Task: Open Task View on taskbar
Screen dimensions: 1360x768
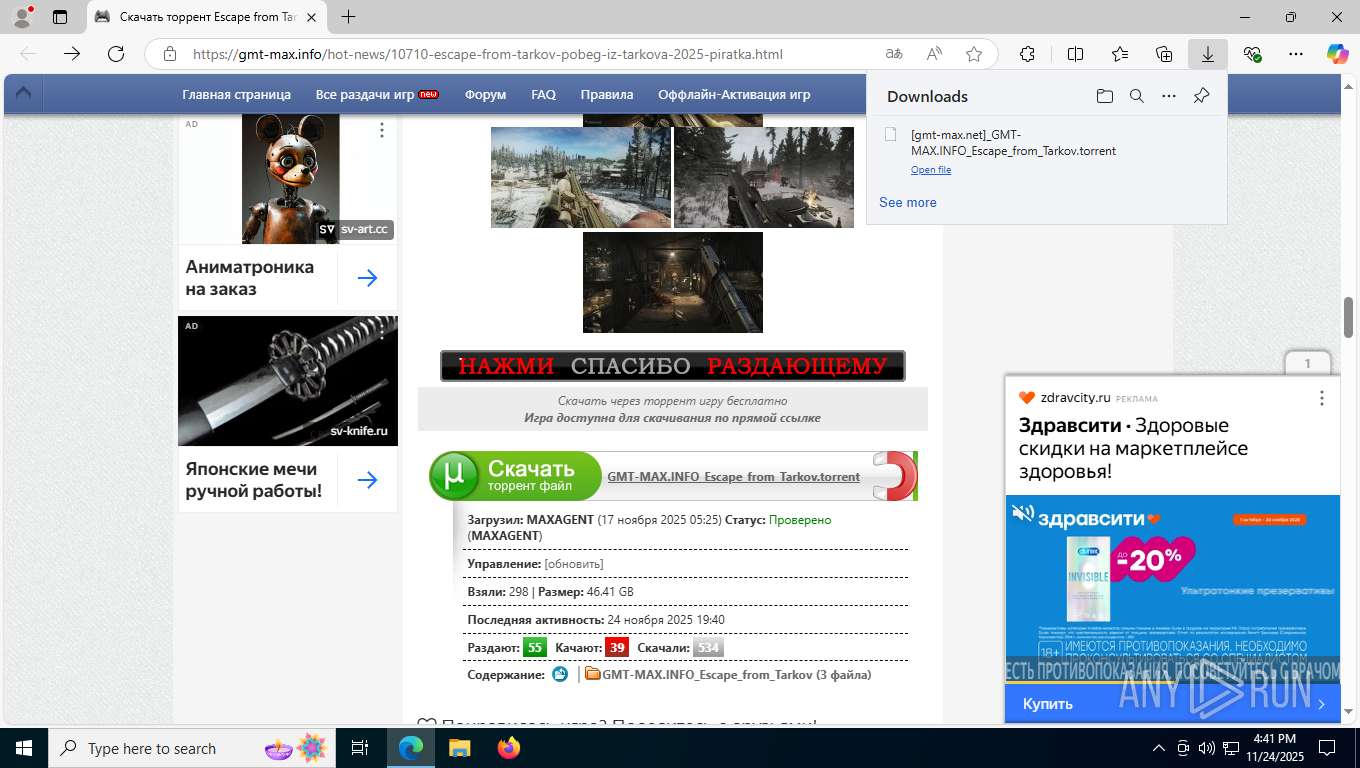Action: pyautogui.click(x=360, y=748)
